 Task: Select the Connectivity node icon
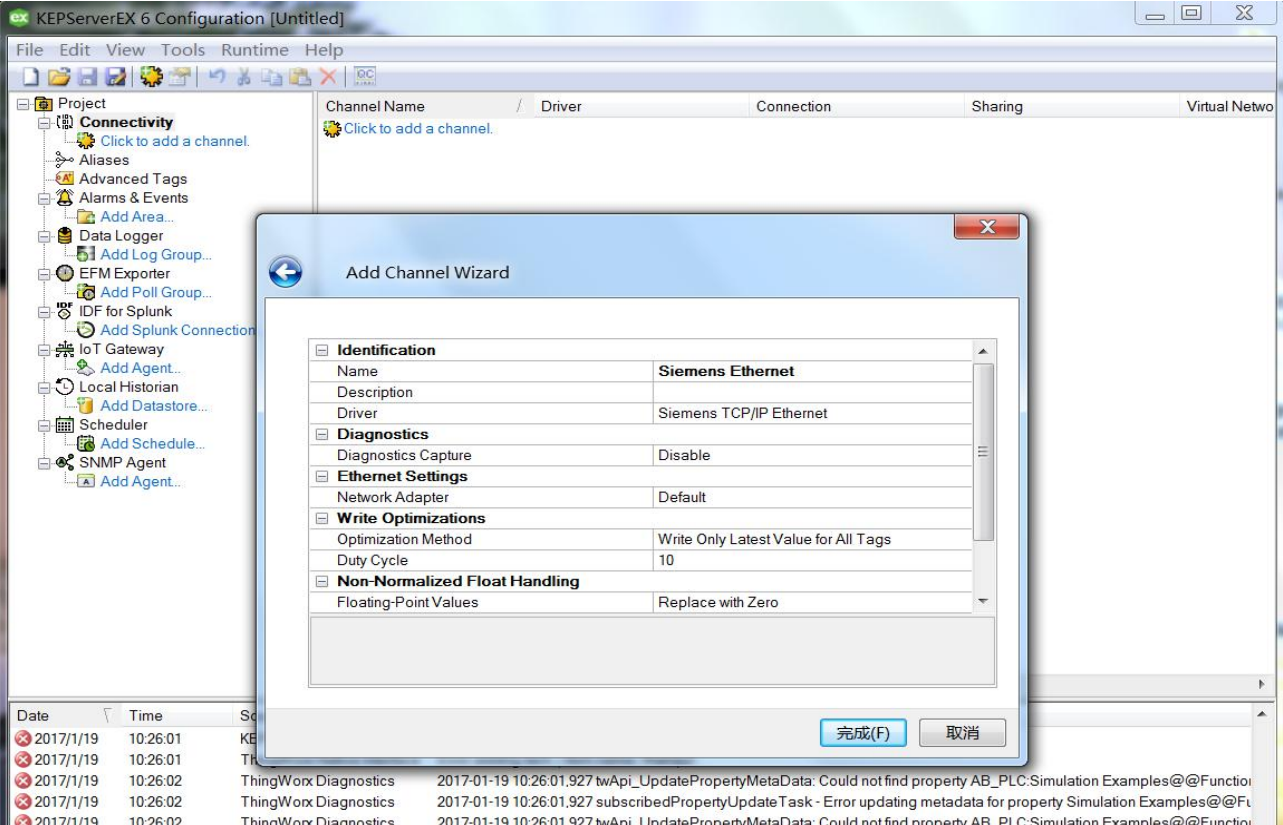click(65, 122)
